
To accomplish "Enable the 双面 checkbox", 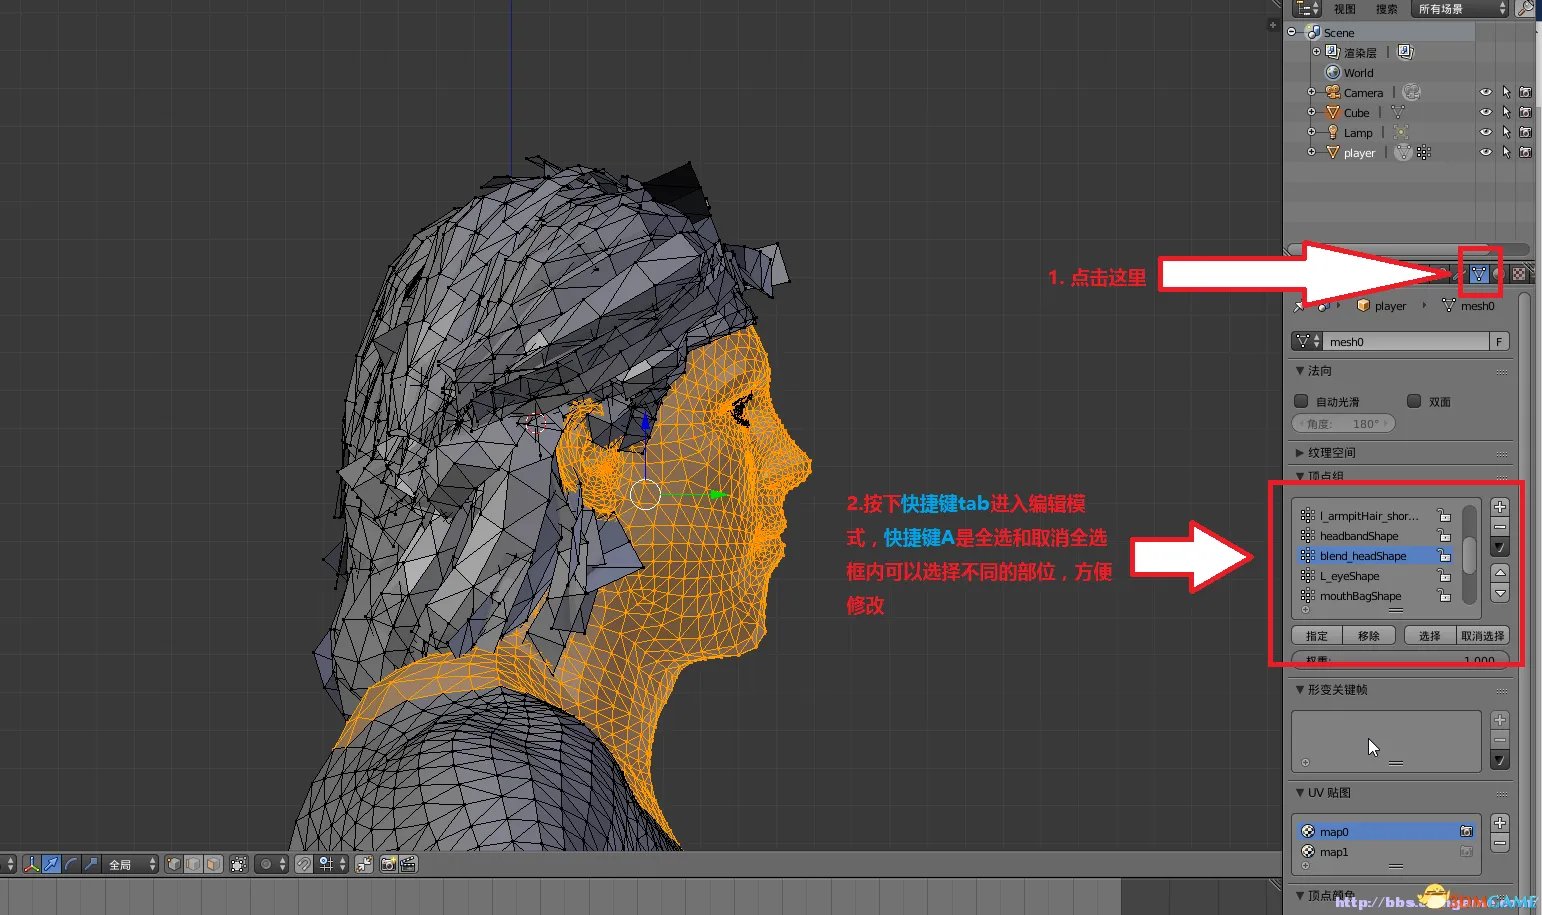I will 1414,401.
